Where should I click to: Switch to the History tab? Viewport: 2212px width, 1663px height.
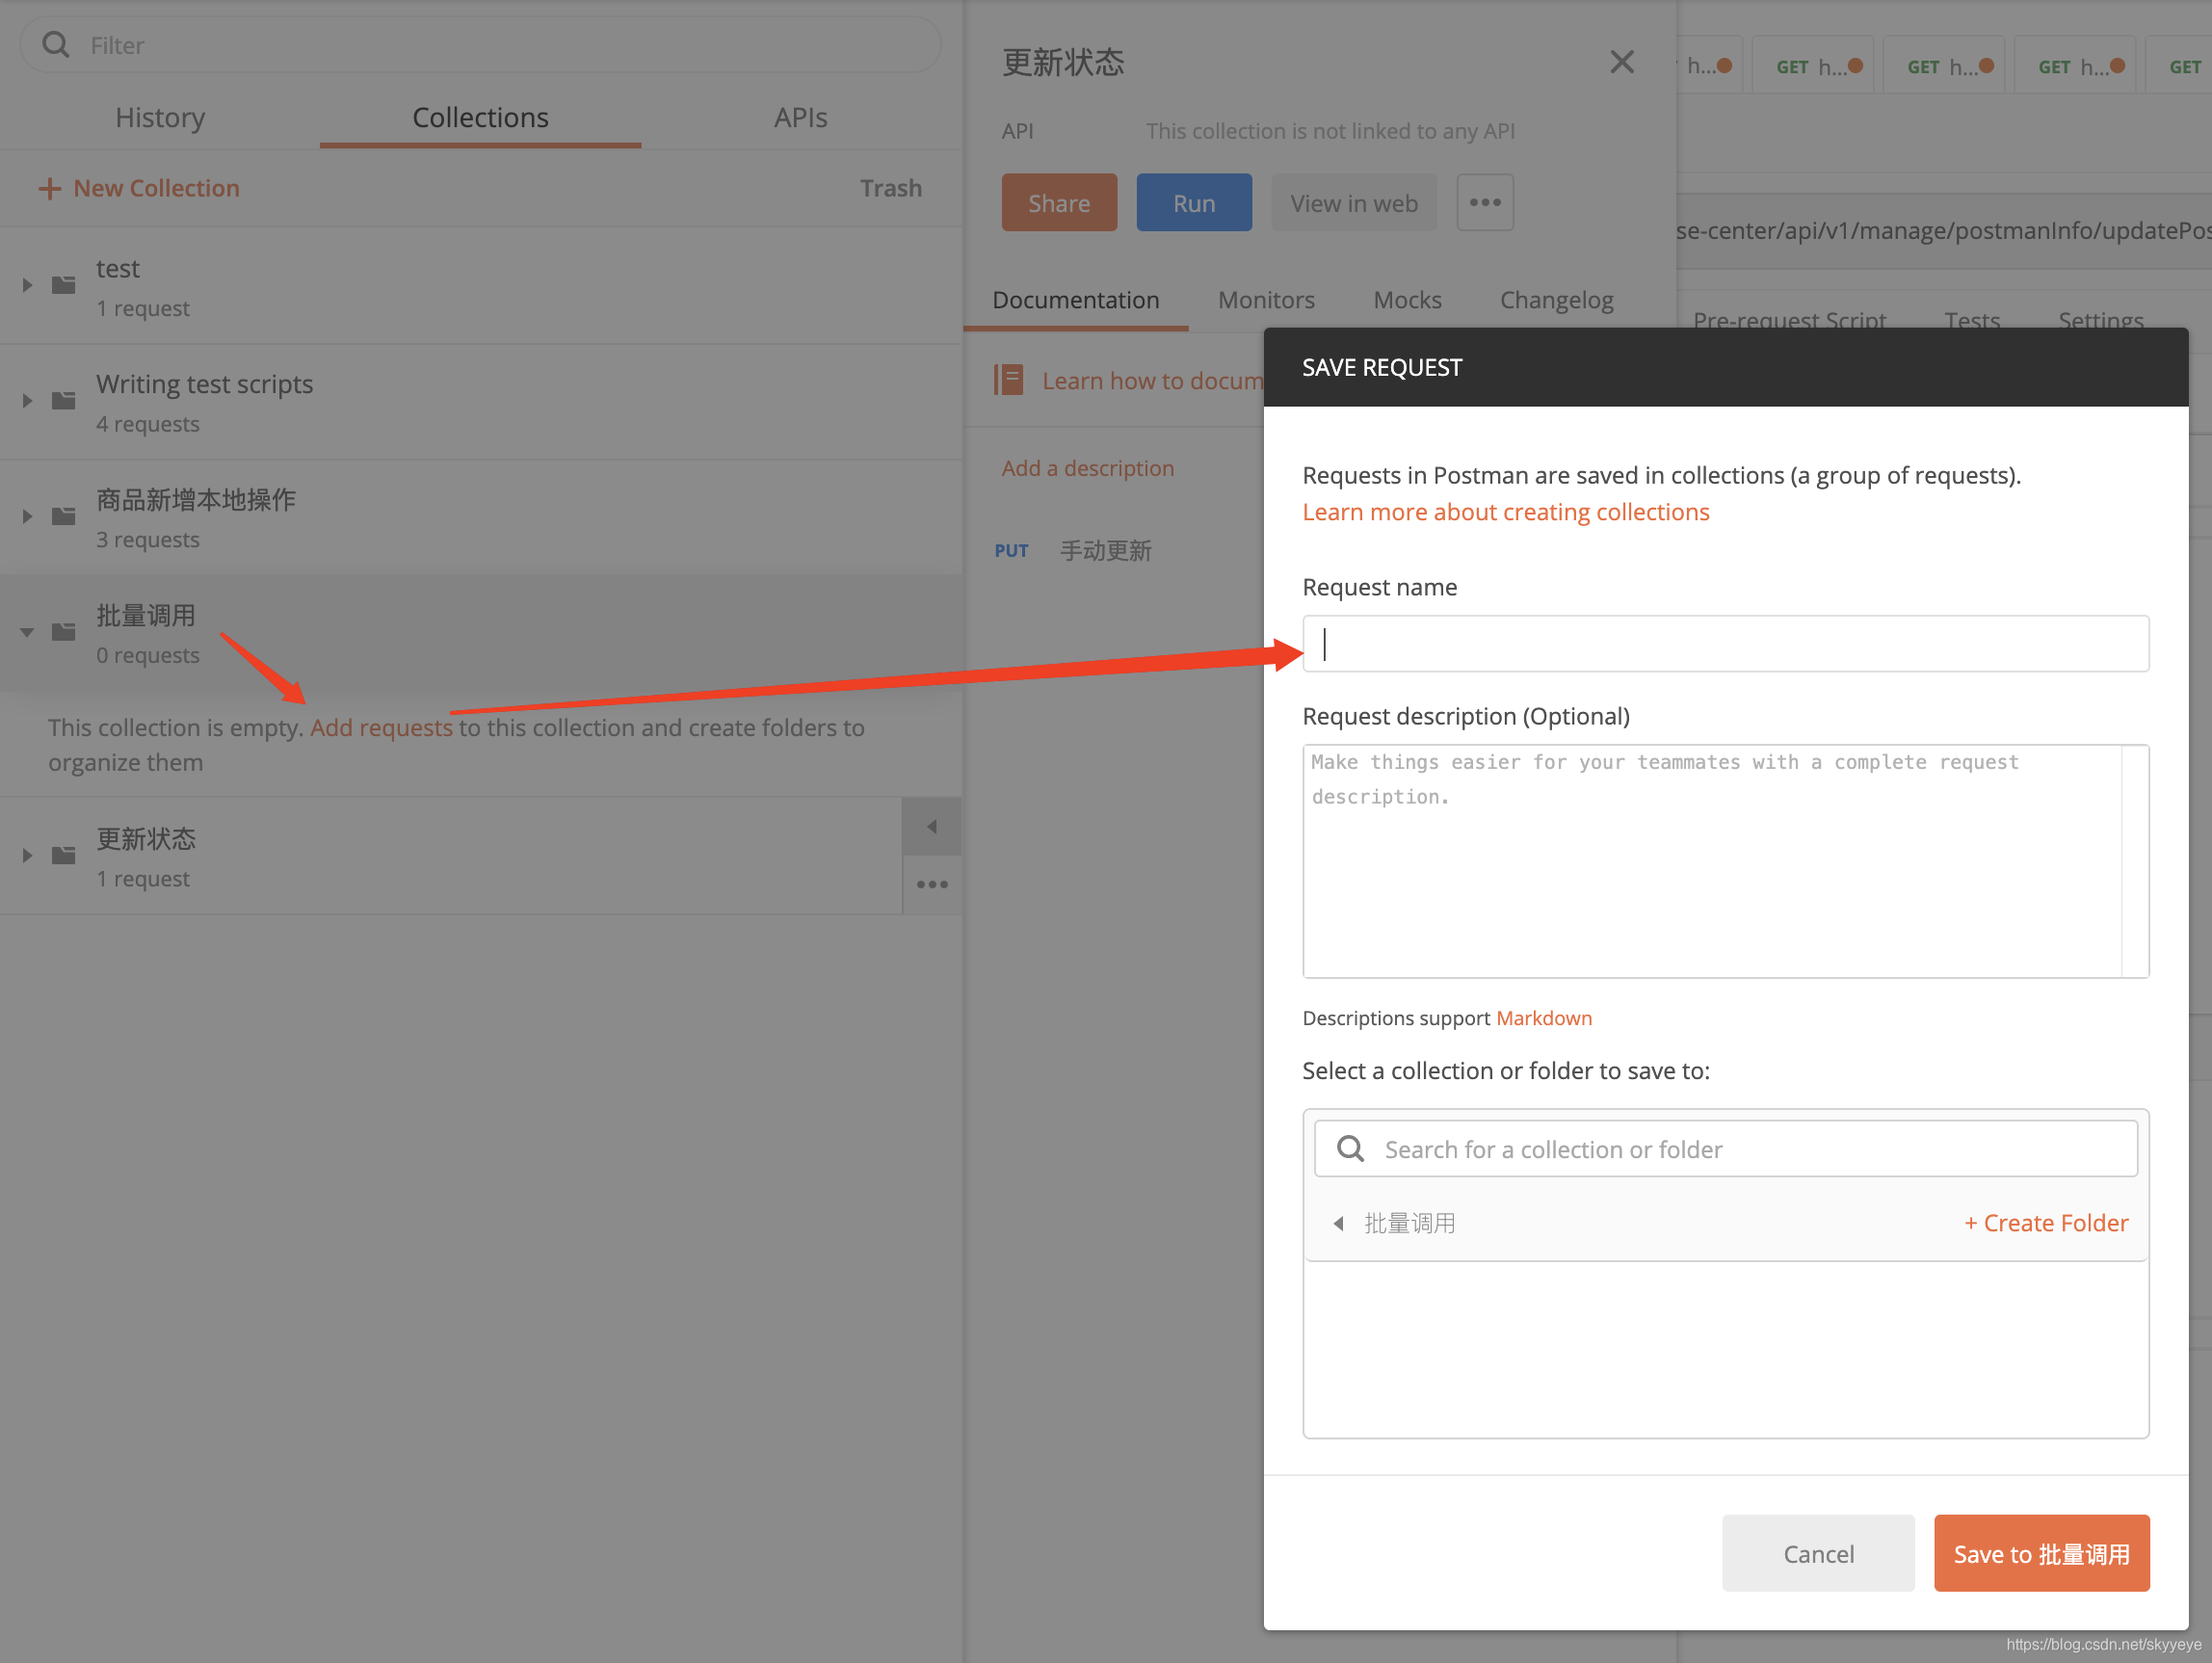coord(160,117)
